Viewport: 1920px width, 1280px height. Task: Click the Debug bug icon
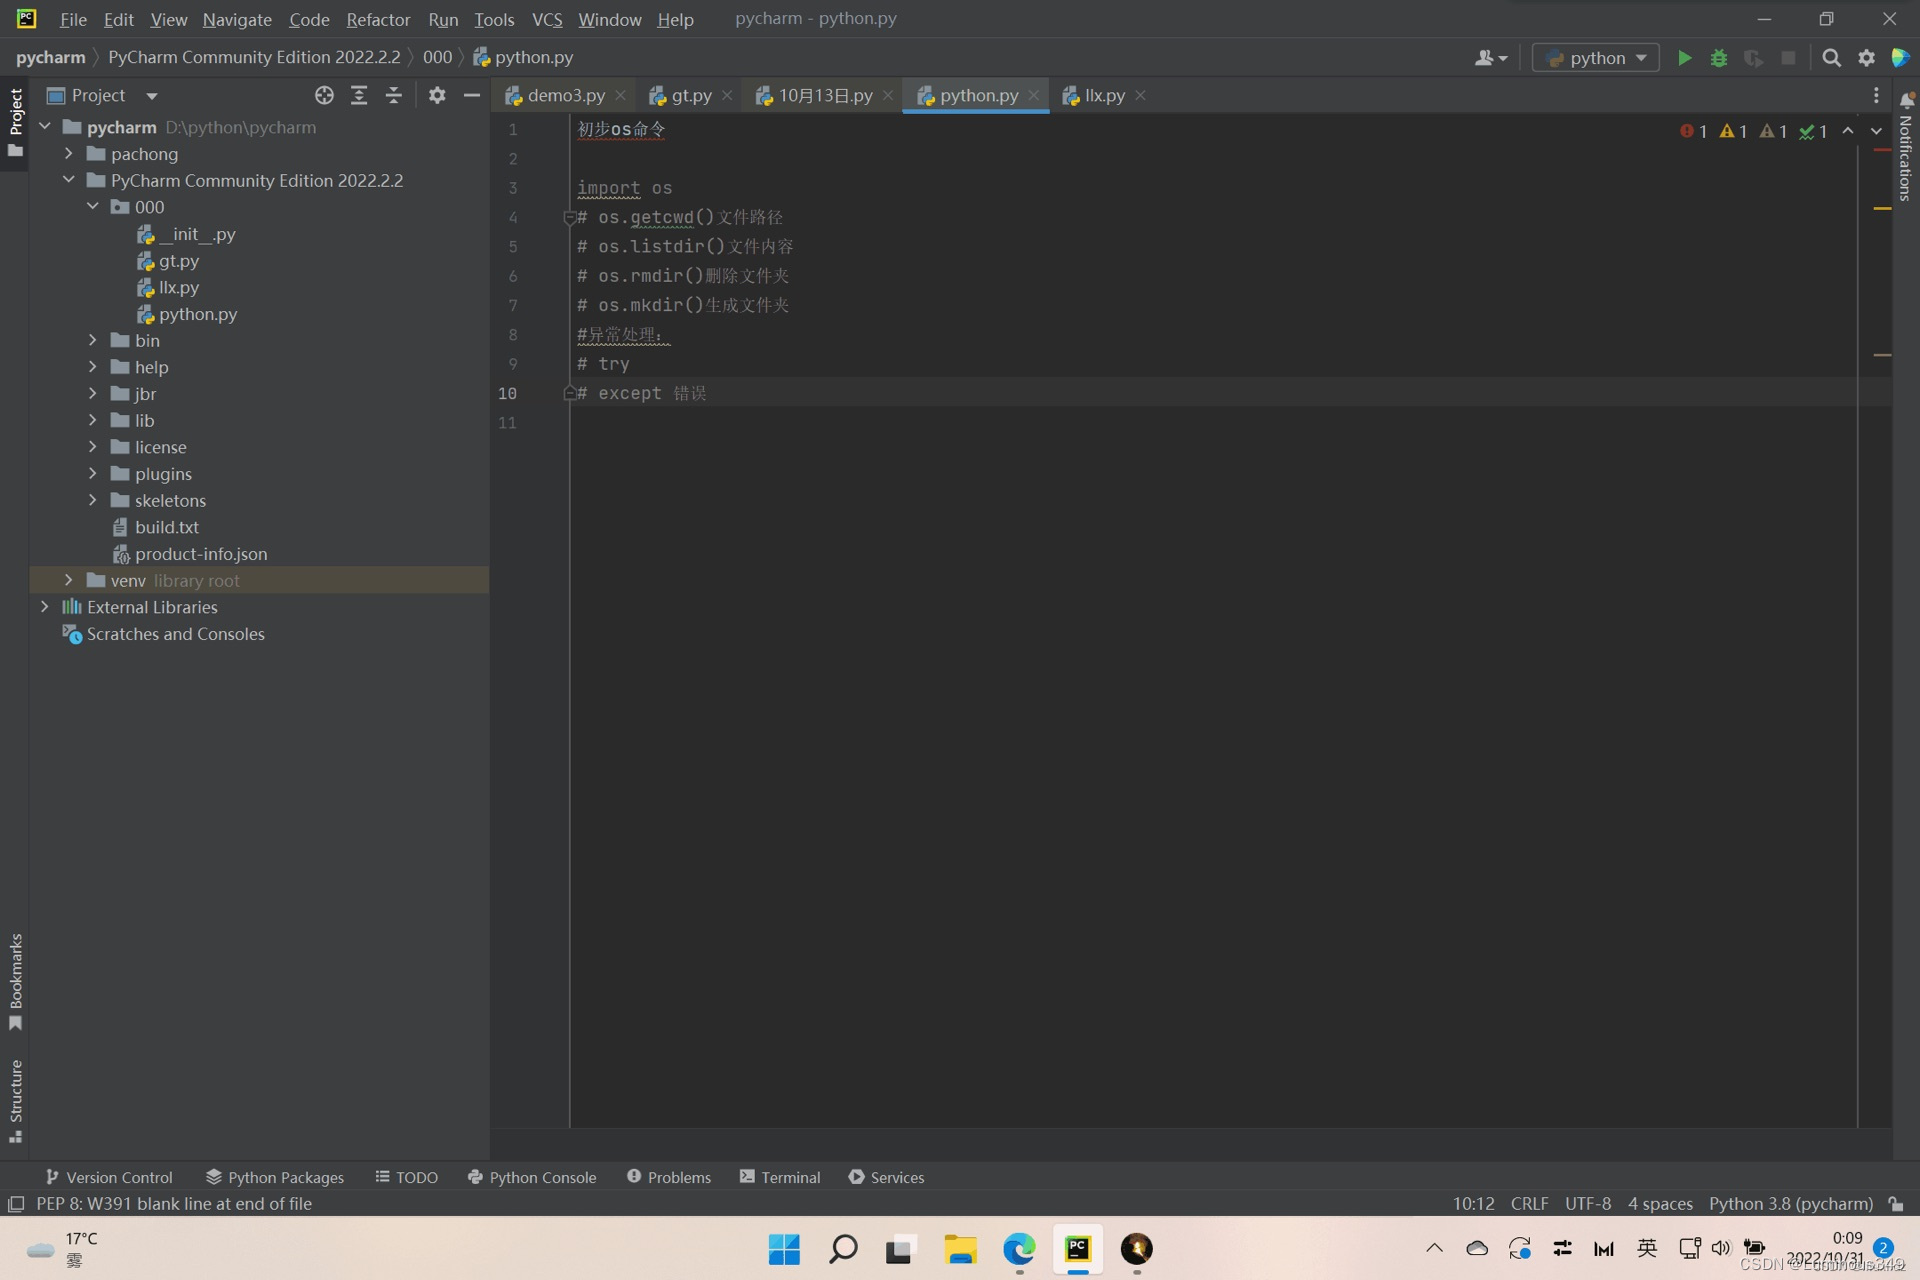1718,58
